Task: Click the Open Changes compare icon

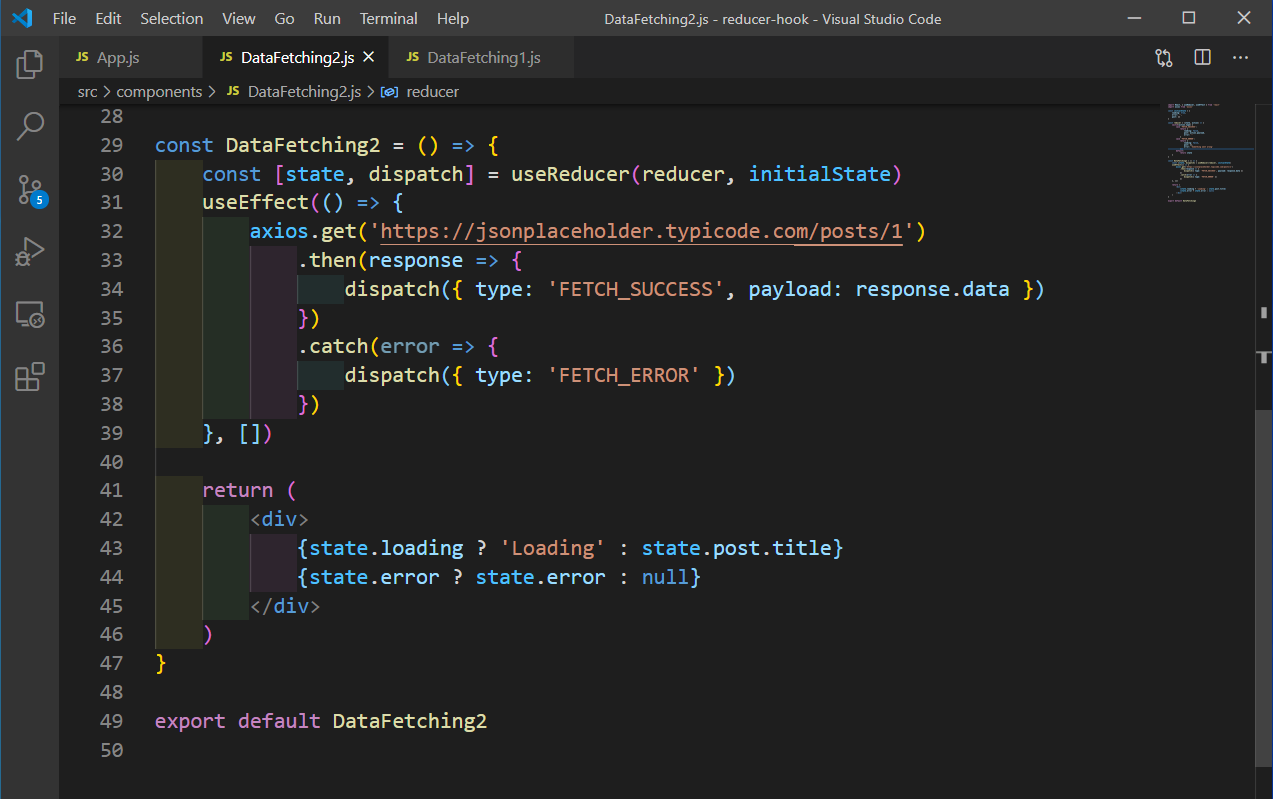Action: click(1164, 58)
